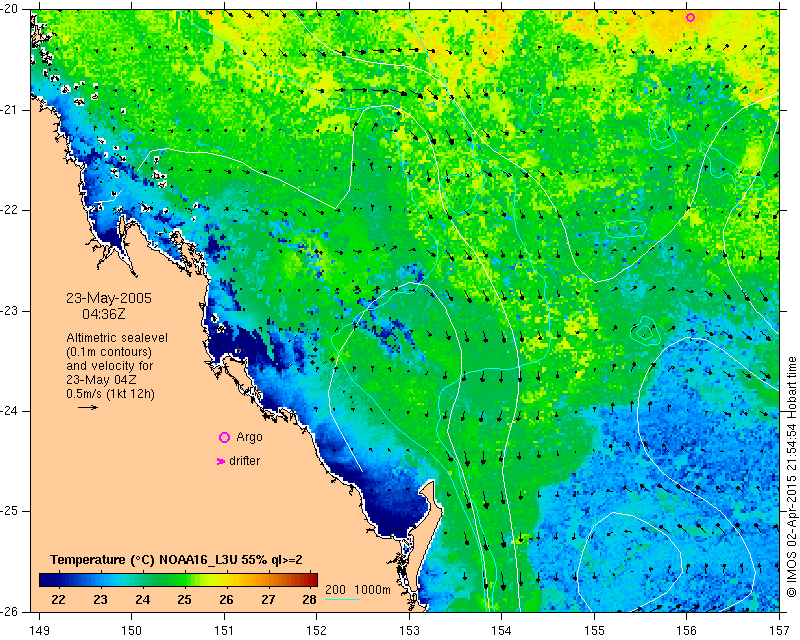The height and width of the screenshot is (640, 800).
Task: Click colorbar tick label "28"
Action: [310, 600]
